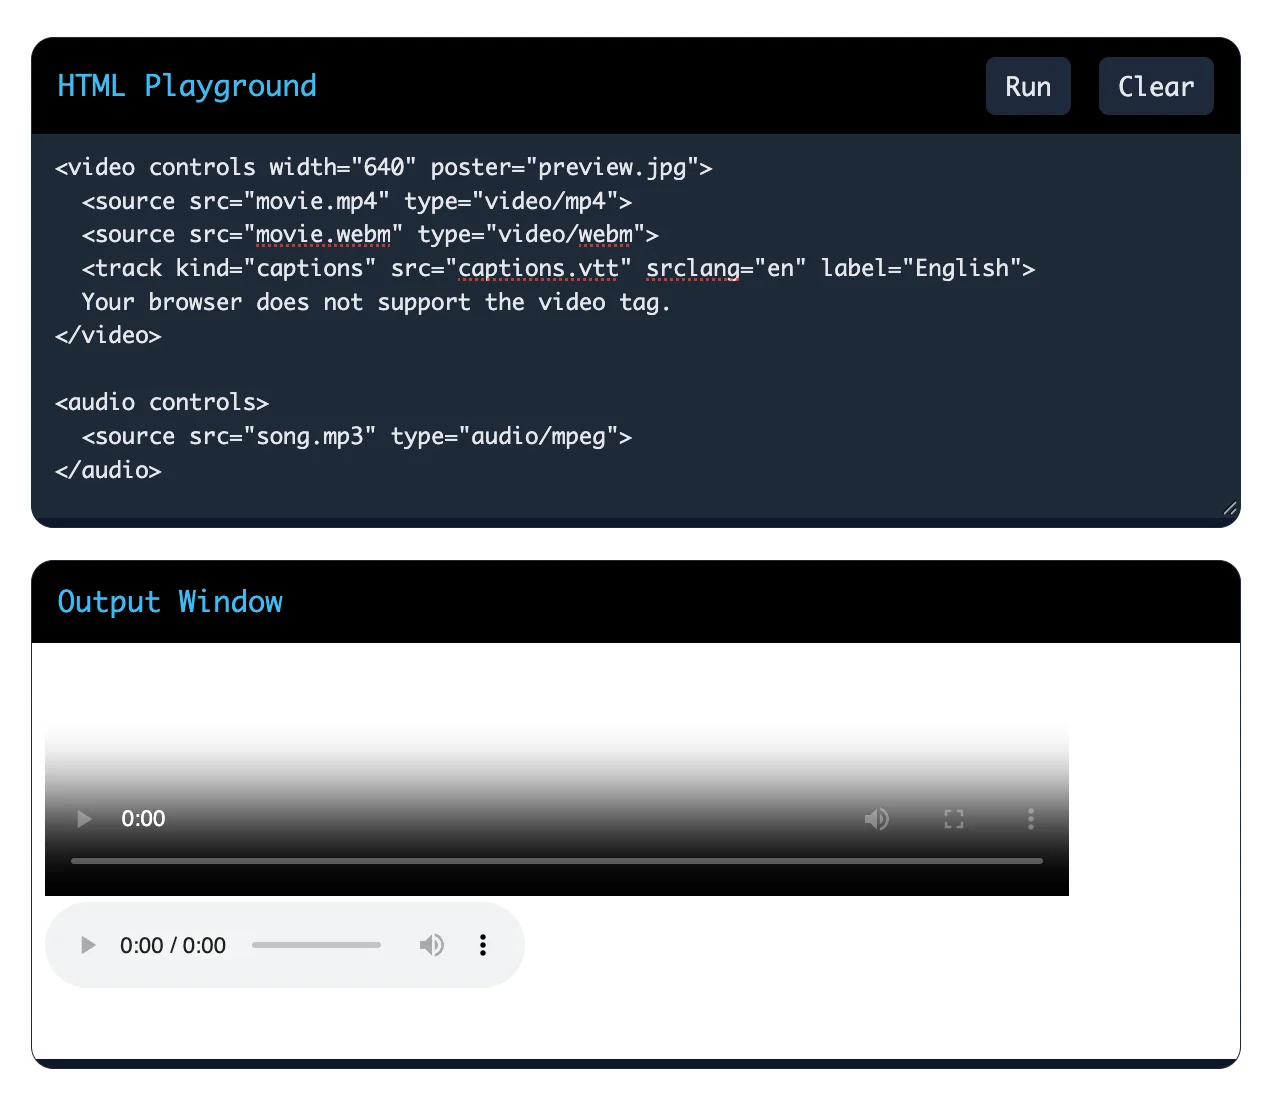Click the closing </audio> tag
The height and width of the screenshot is (1096, 1272).
click(x=108, y=470)
